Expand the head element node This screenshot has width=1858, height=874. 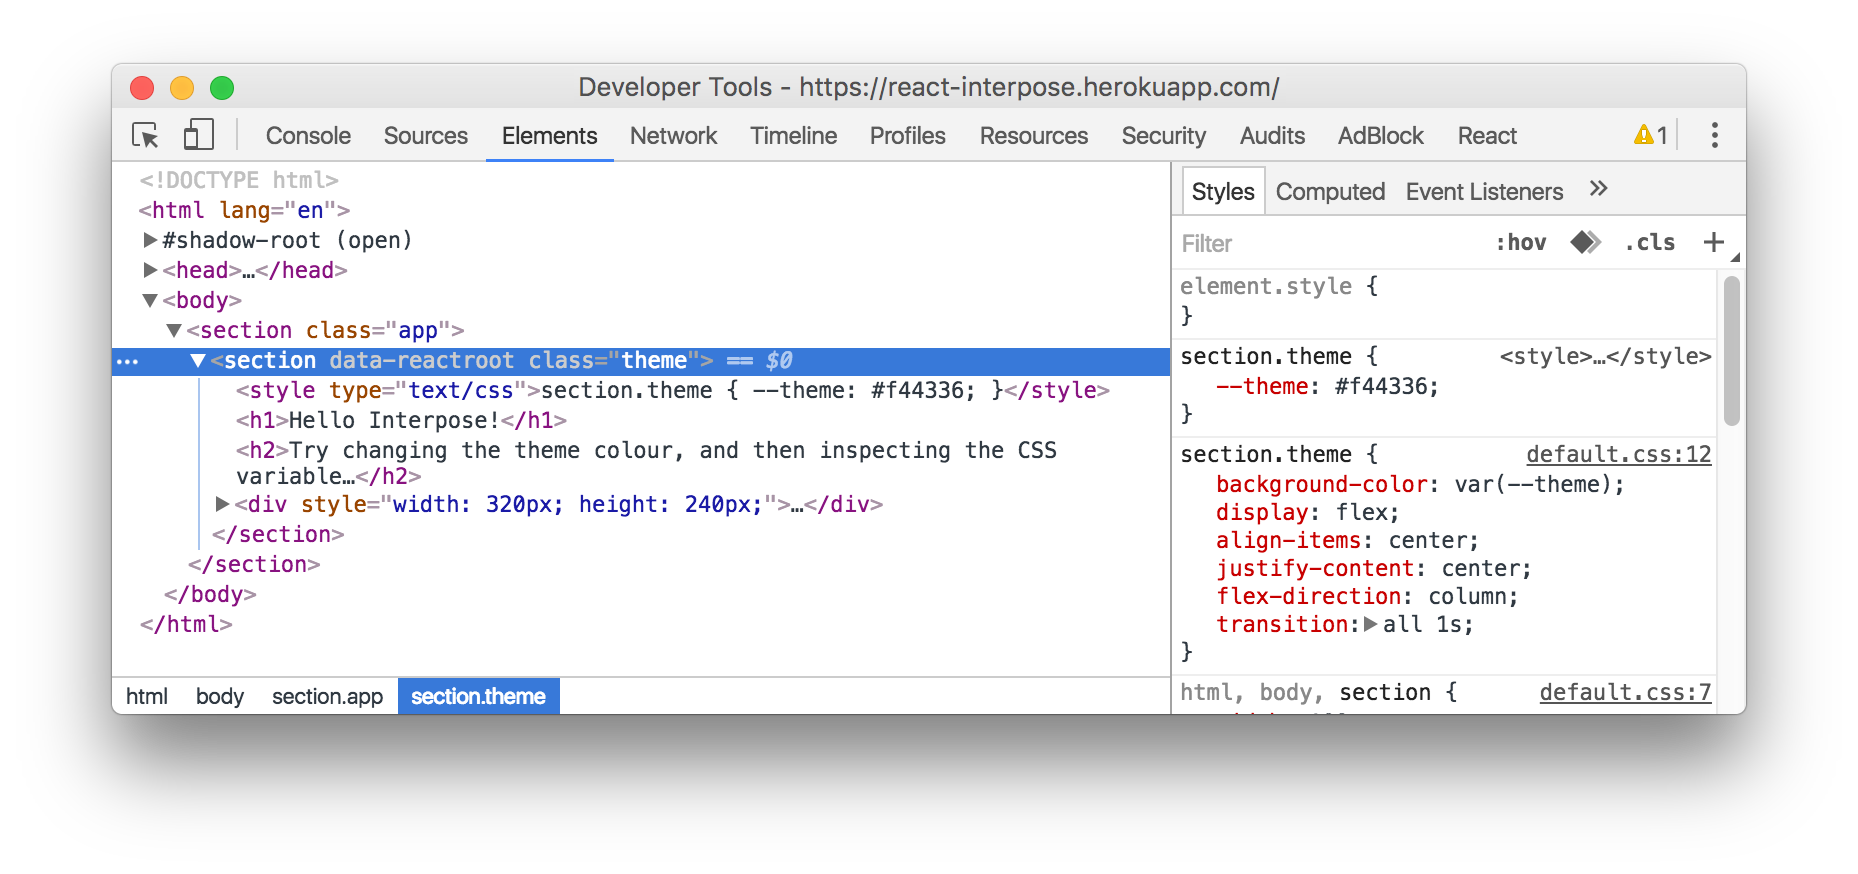[x=150, y=270]
